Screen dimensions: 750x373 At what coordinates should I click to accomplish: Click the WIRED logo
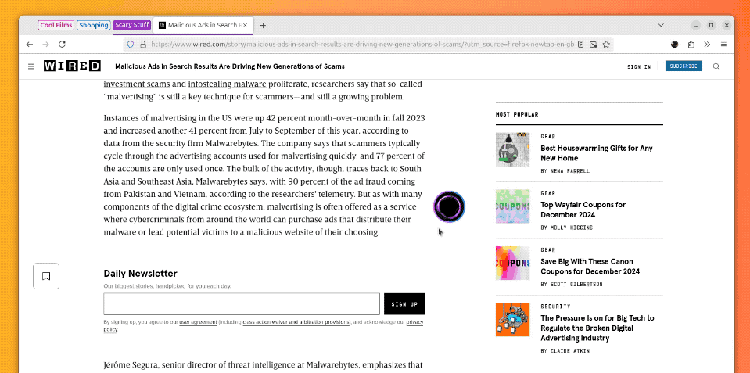click(72, 66)
